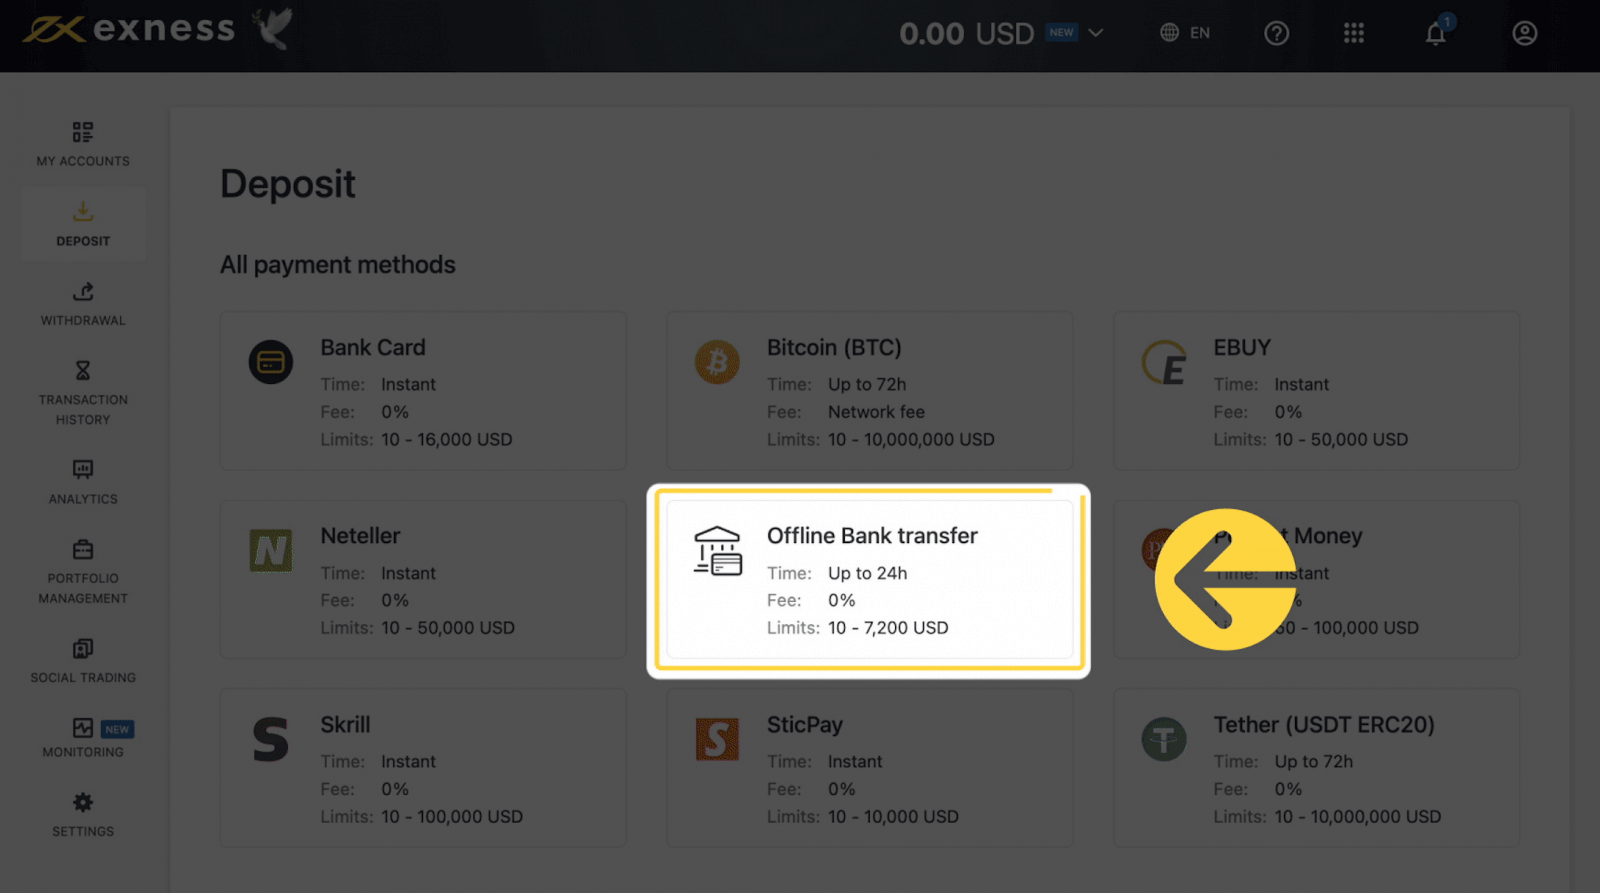Click SticPay limits 10 - 10,000 USD
Screen dimensions: 1600x893
pos(893,816)
